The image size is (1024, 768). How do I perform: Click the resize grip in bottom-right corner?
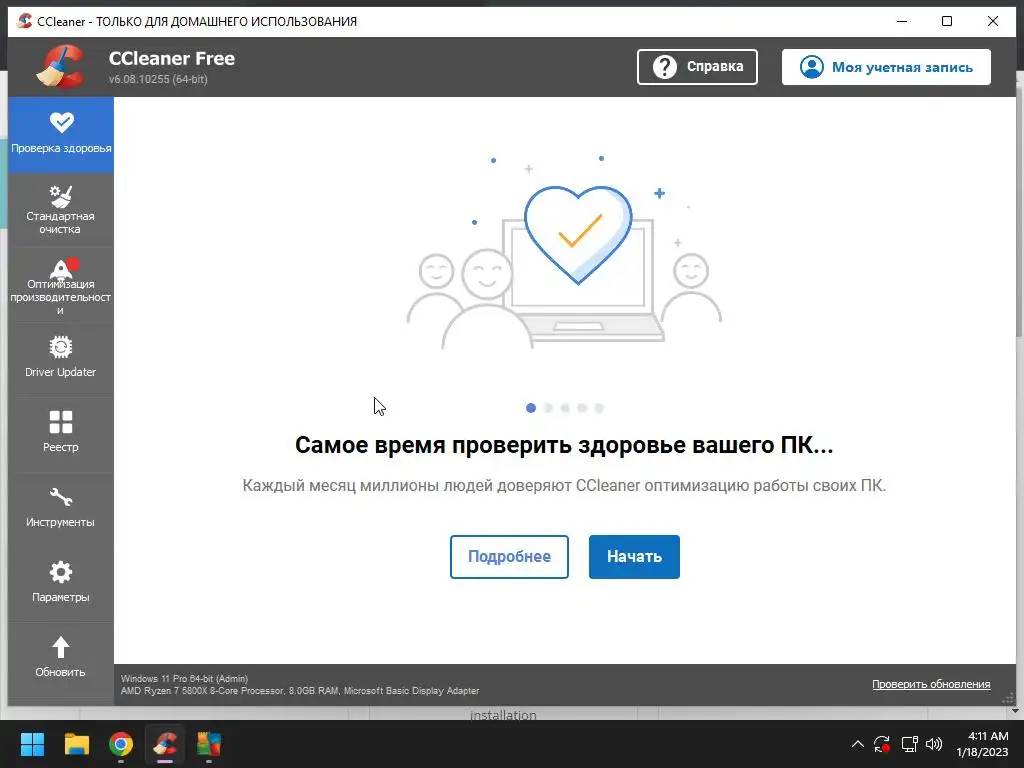point(1008,699)
